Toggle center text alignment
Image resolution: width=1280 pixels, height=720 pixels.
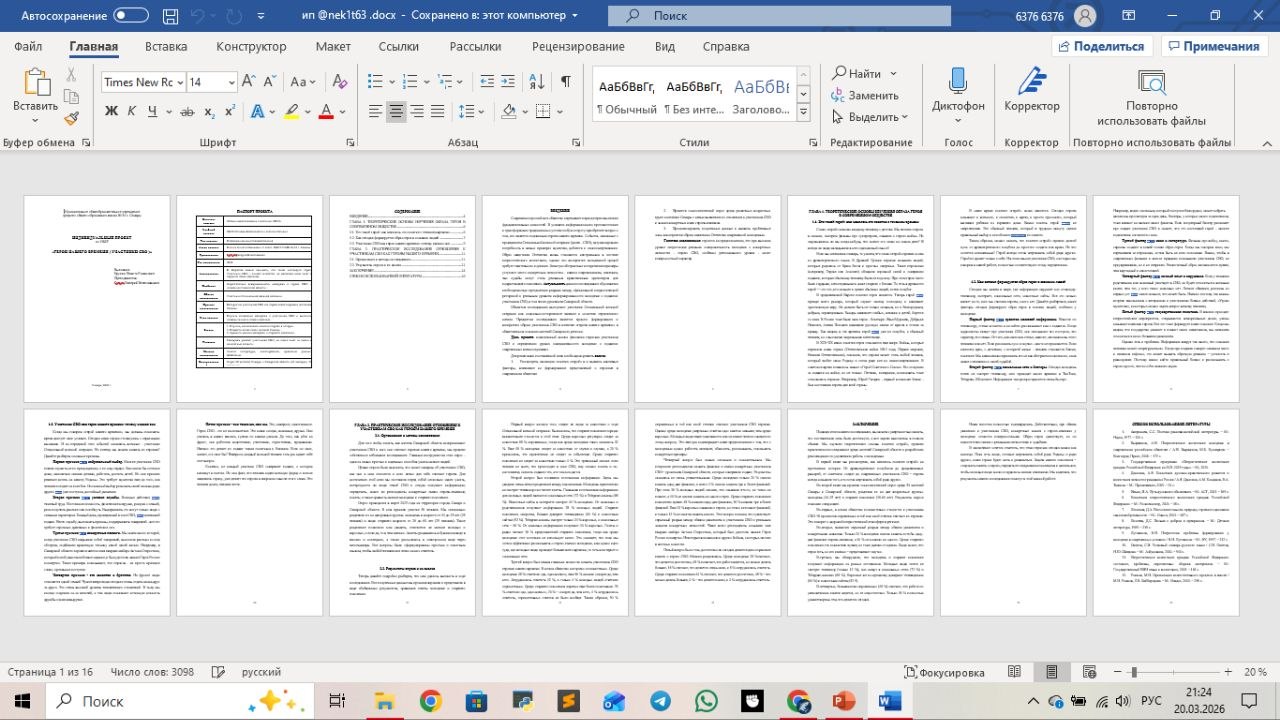[396, 110]
